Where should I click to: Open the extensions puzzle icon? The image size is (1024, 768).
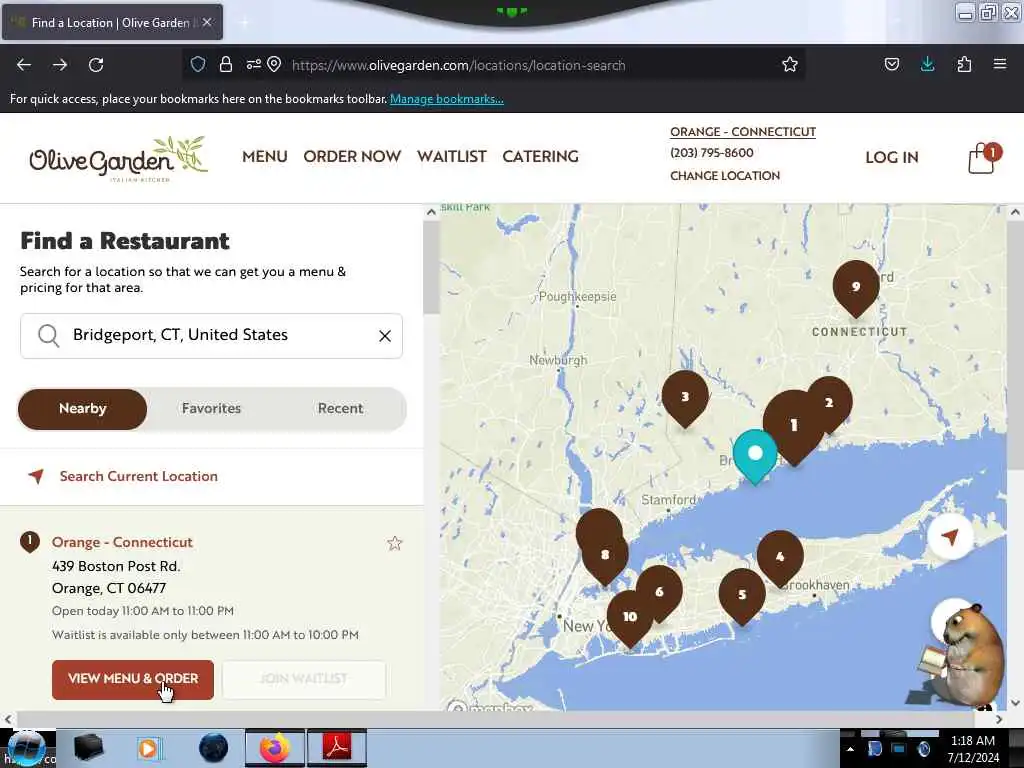(x=964, y=65)
